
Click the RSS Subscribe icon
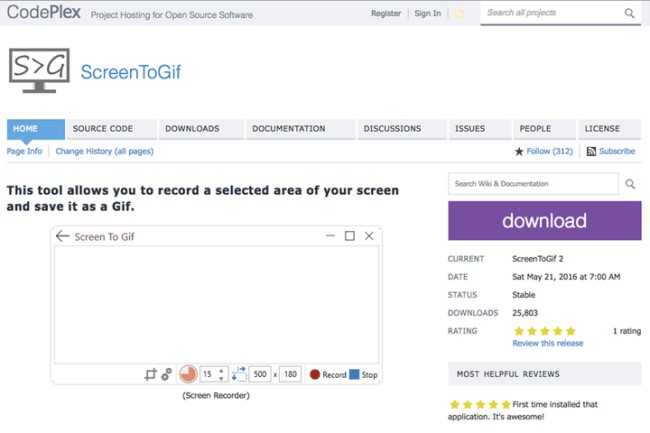point(591,152)
